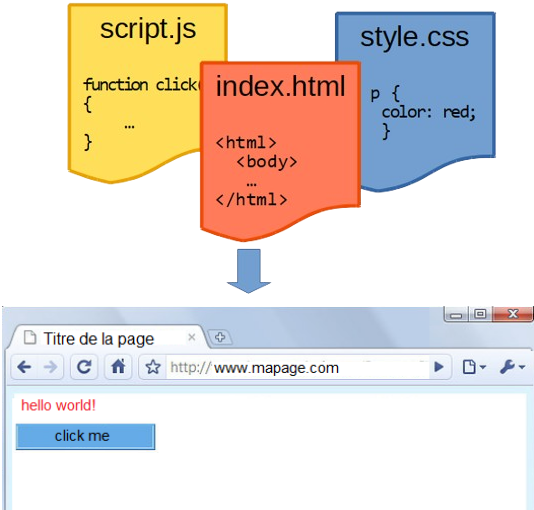The height and width of the screenshot is (510, 534).
Task: Click the '</html>' closing tag text
Action: [x=251, y=200]
